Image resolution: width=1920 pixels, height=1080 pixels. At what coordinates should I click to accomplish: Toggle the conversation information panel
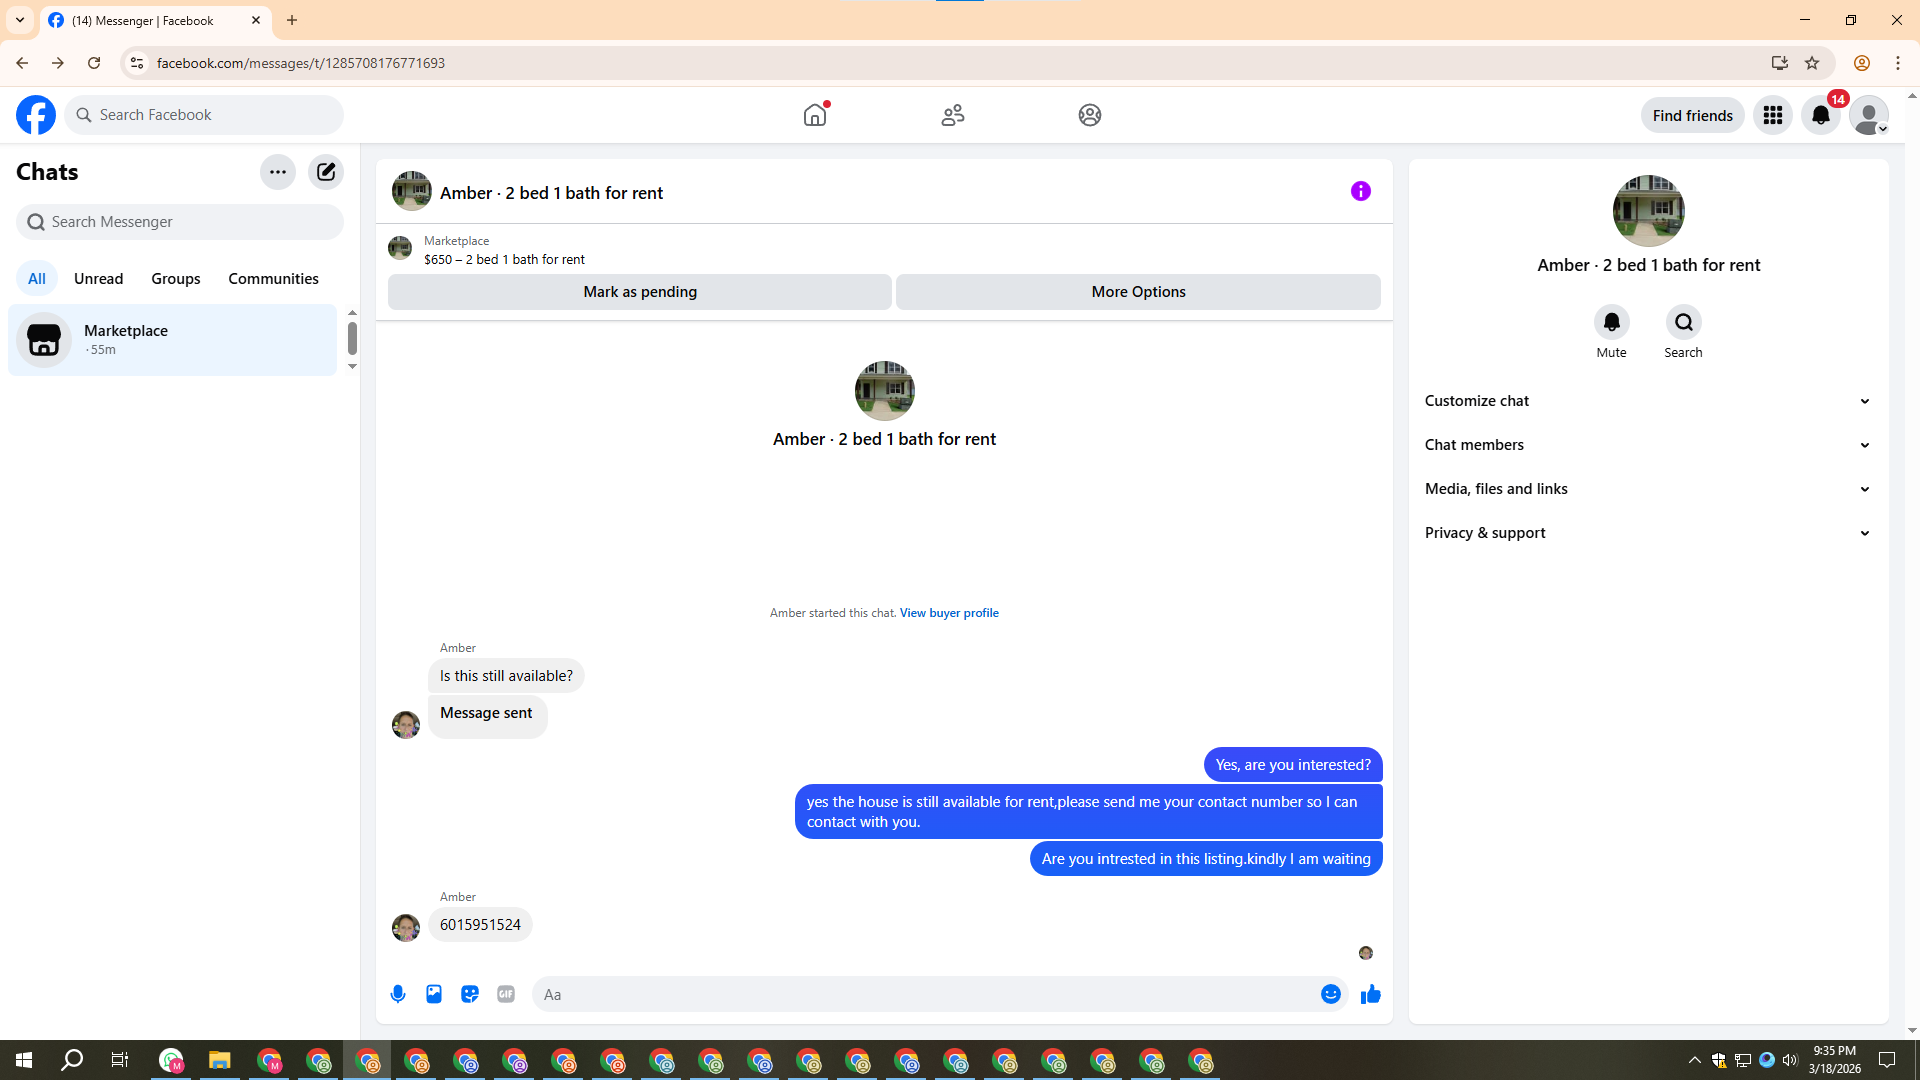(1360, 191)
